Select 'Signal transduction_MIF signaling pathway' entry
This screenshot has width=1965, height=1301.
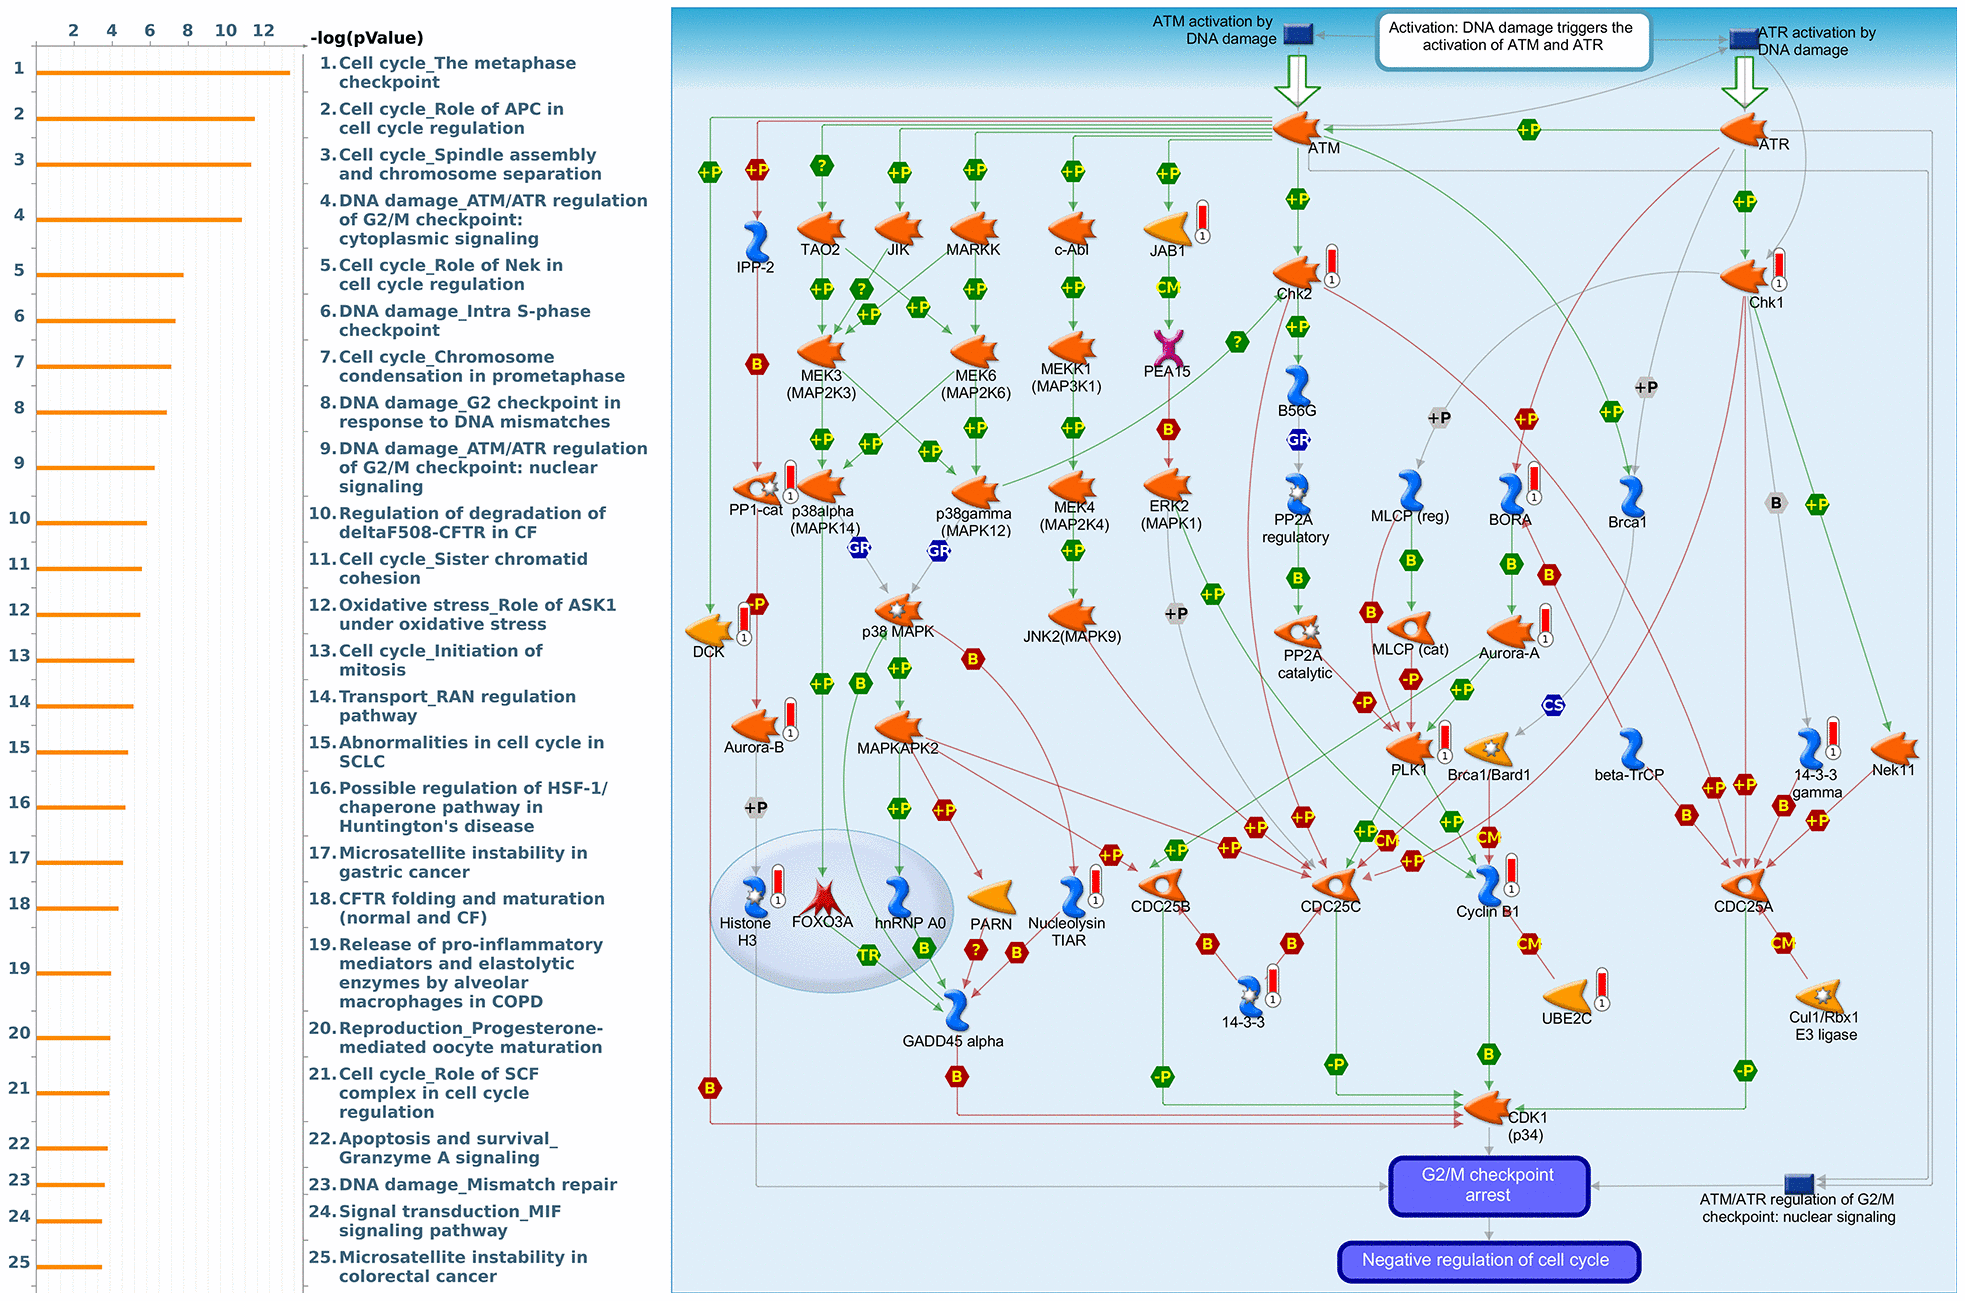[x=435, y=1221]
